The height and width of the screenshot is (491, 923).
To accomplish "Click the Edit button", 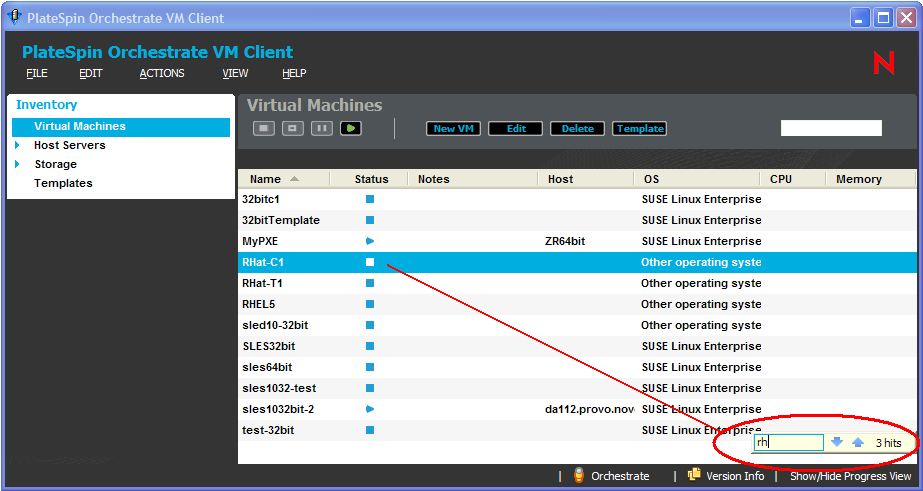I will [516, 128].
